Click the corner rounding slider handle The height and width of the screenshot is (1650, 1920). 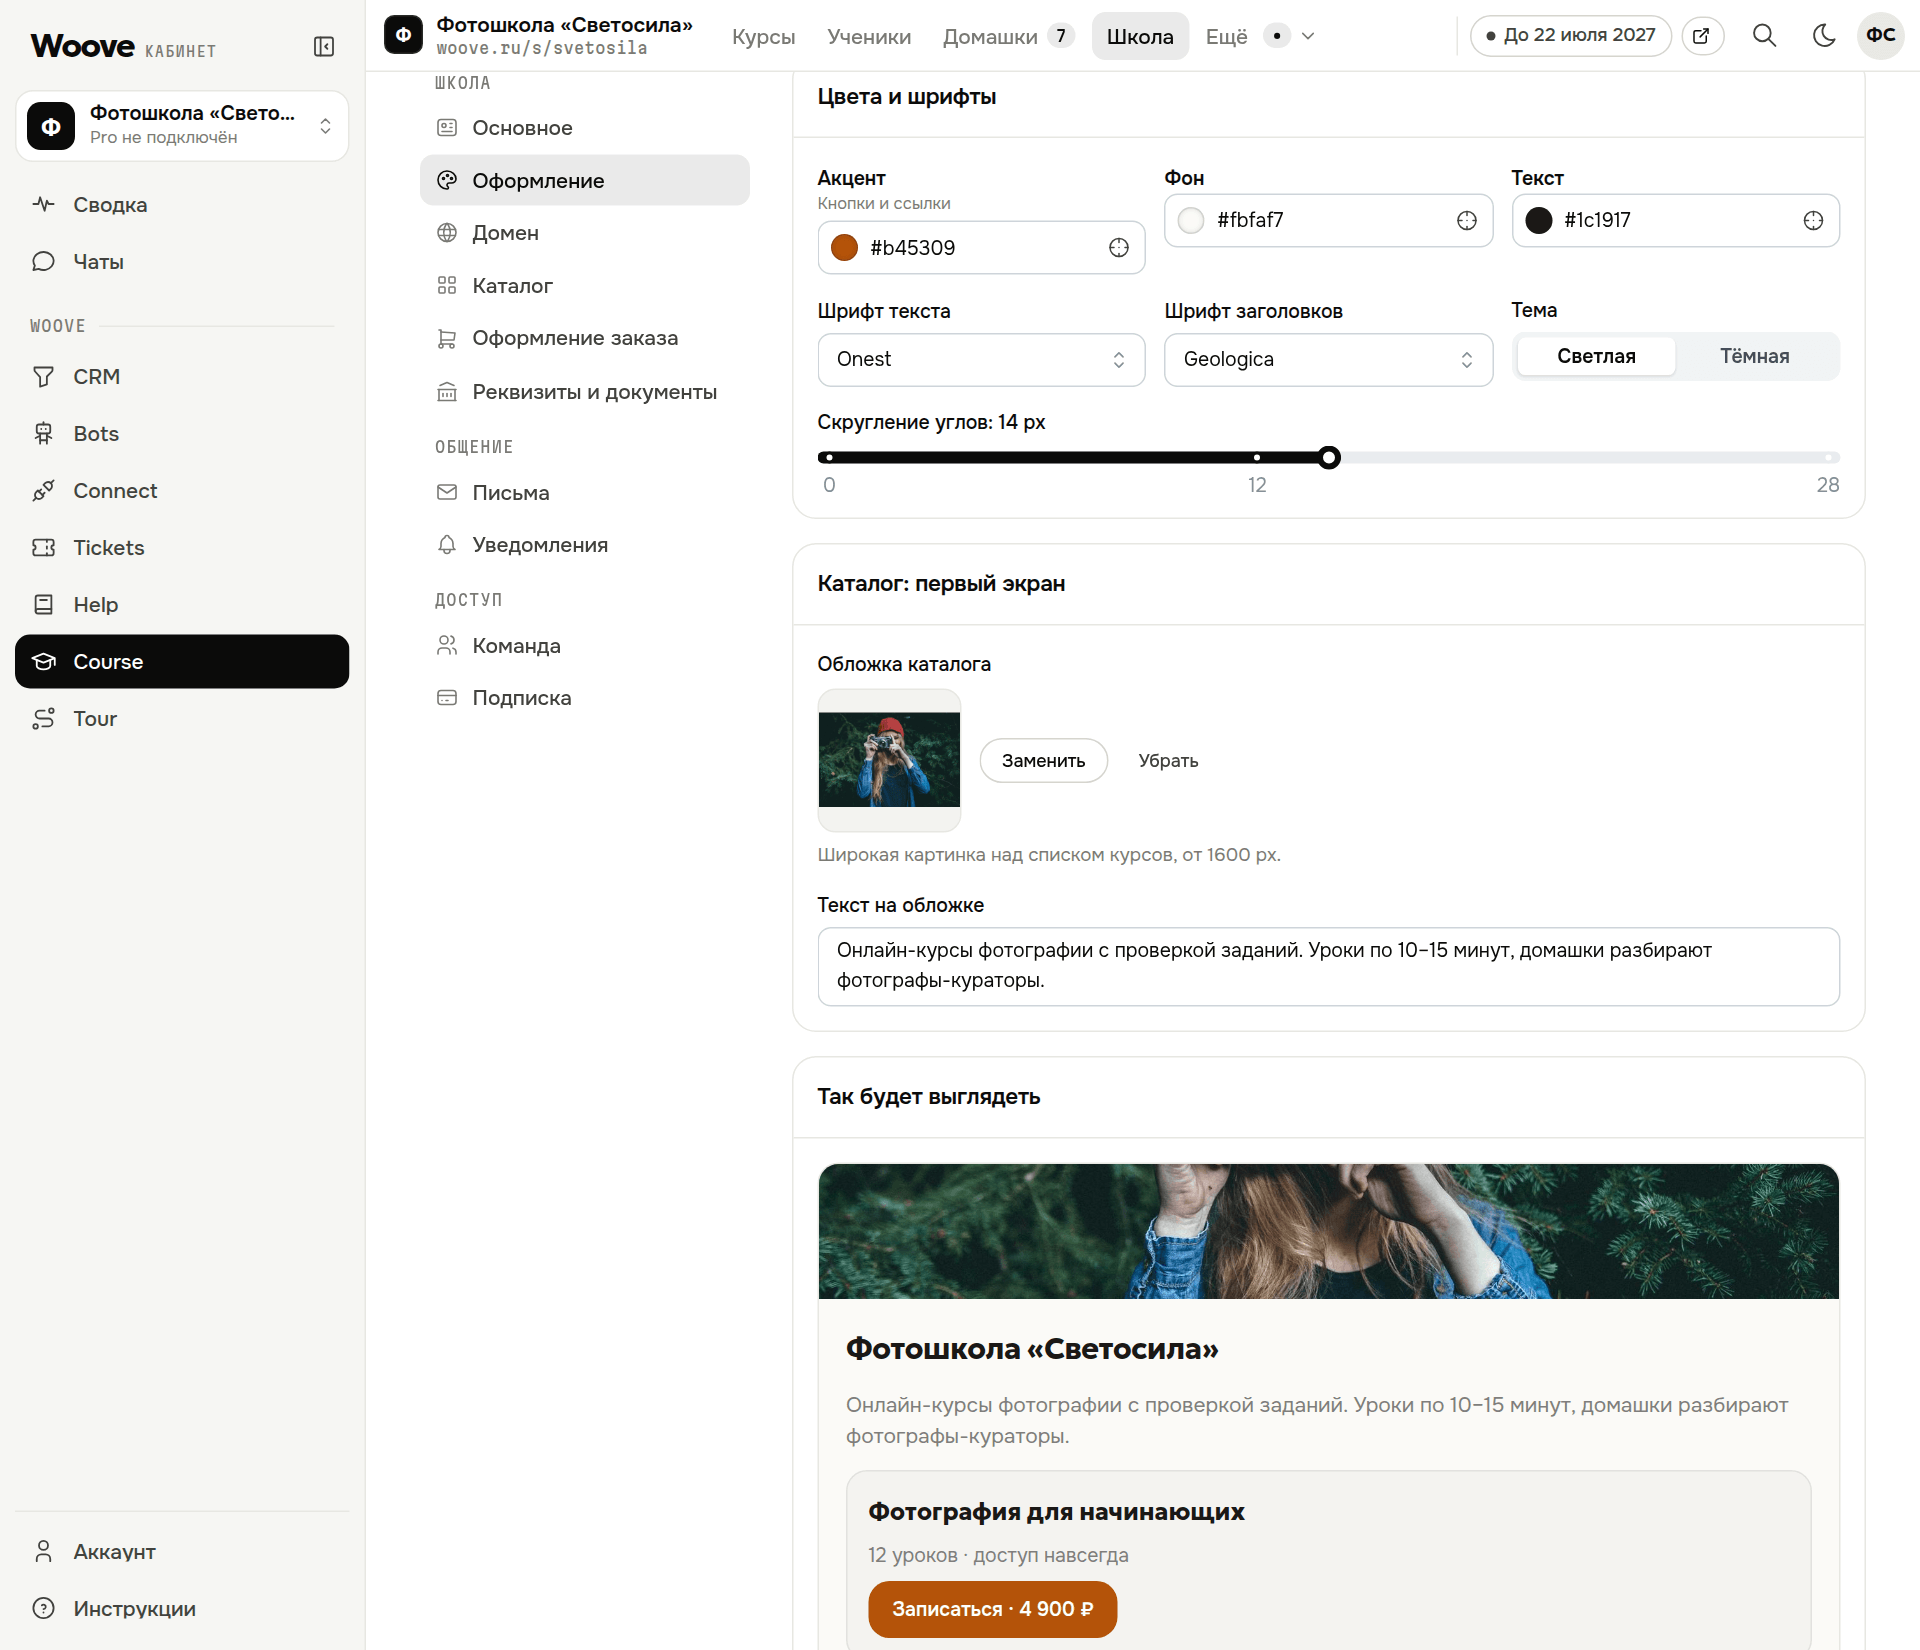(1328, 458)
